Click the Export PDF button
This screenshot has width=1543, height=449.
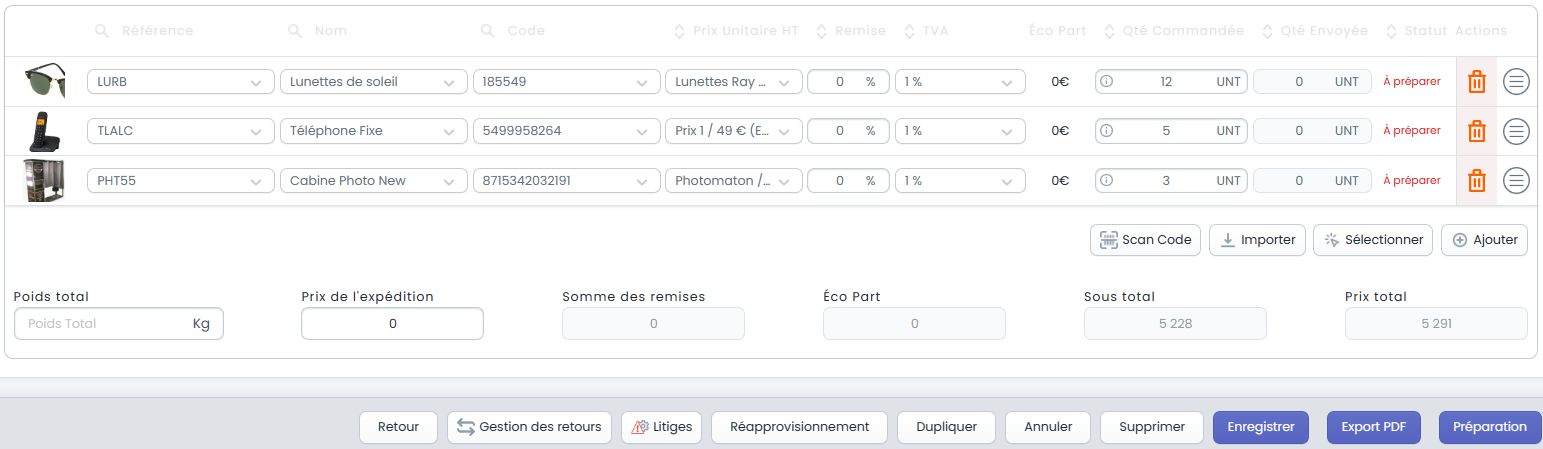coord(1373,427)
